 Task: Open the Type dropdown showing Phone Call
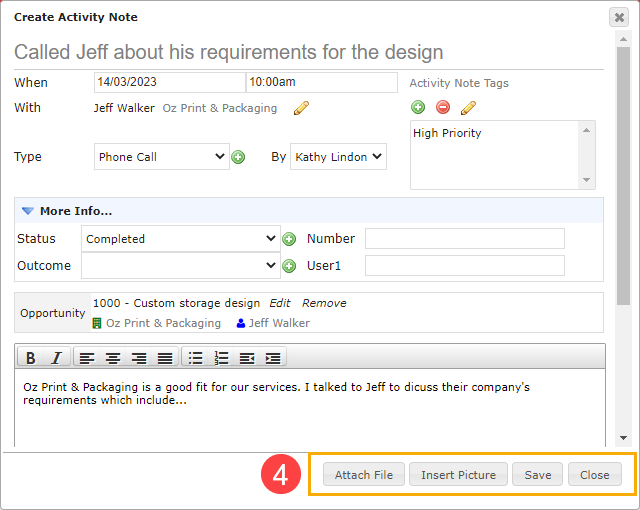[x=162, y=157]
